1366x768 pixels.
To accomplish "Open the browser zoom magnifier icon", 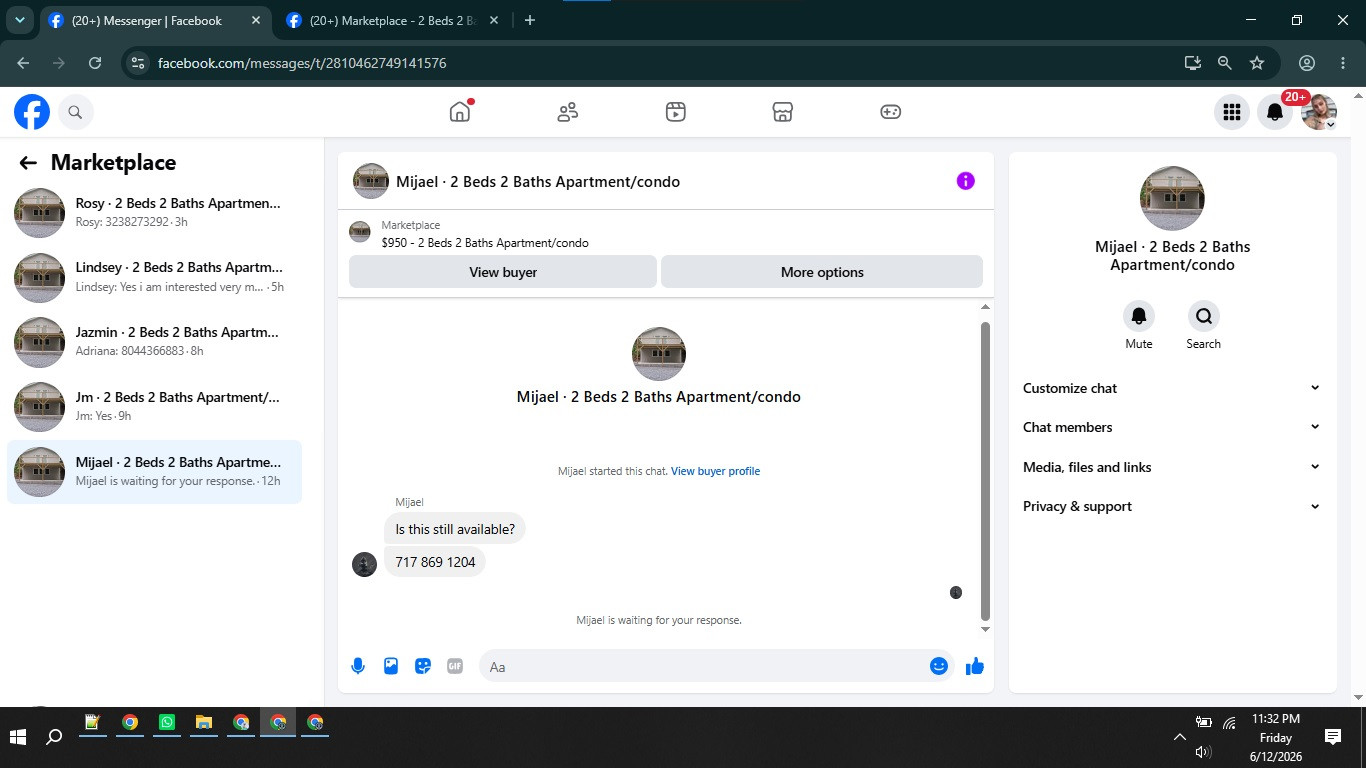I will click(1224, 63).
